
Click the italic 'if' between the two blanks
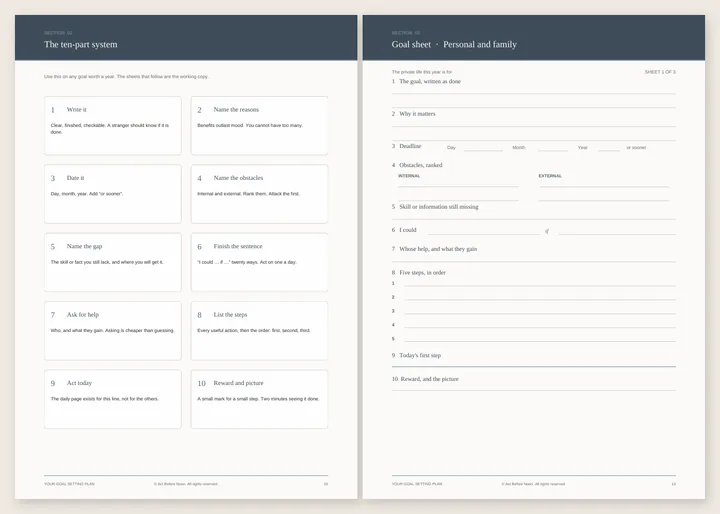pyautogui.click(x=547, y=232)
